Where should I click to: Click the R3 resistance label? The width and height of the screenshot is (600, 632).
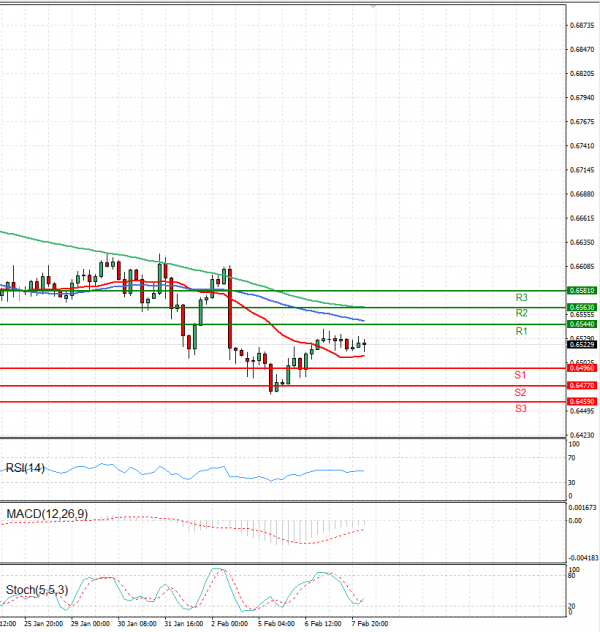coord(521,297)
